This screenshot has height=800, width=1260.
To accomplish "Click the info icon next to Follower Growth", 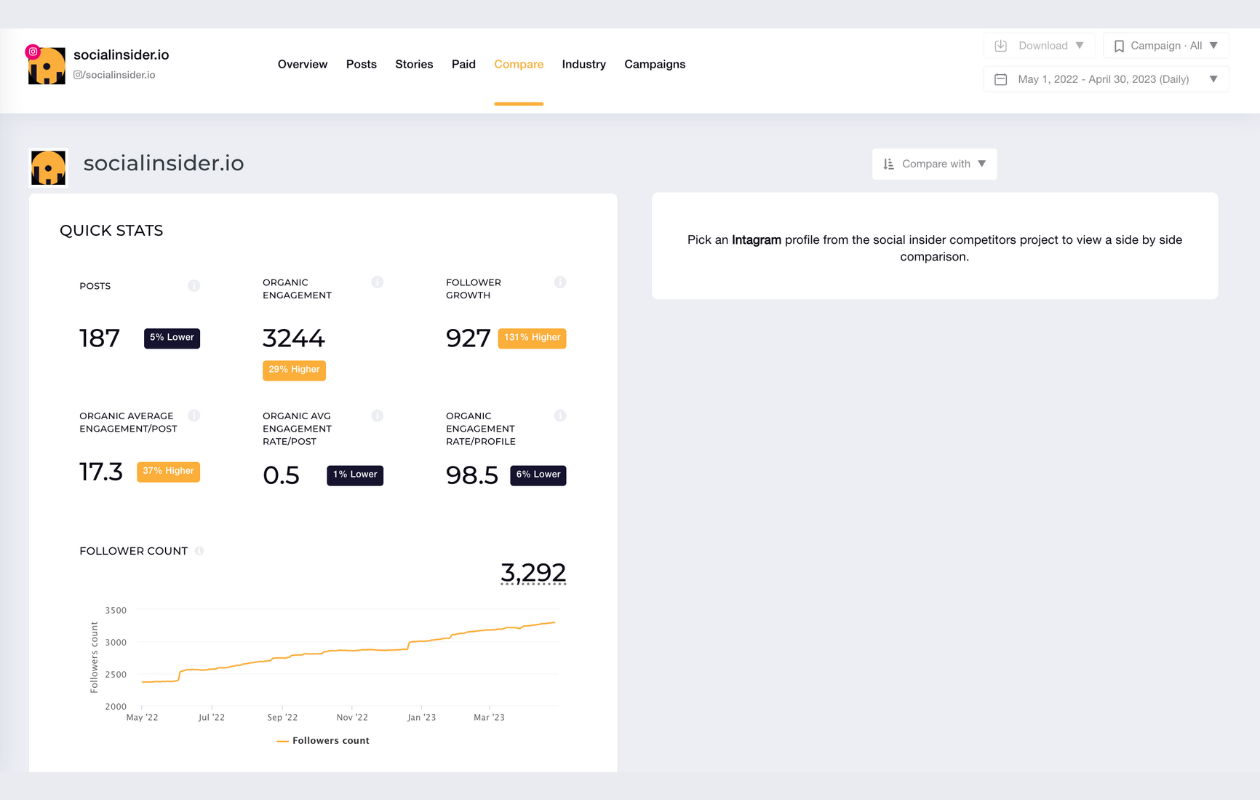I will click(x=560, y=283).
